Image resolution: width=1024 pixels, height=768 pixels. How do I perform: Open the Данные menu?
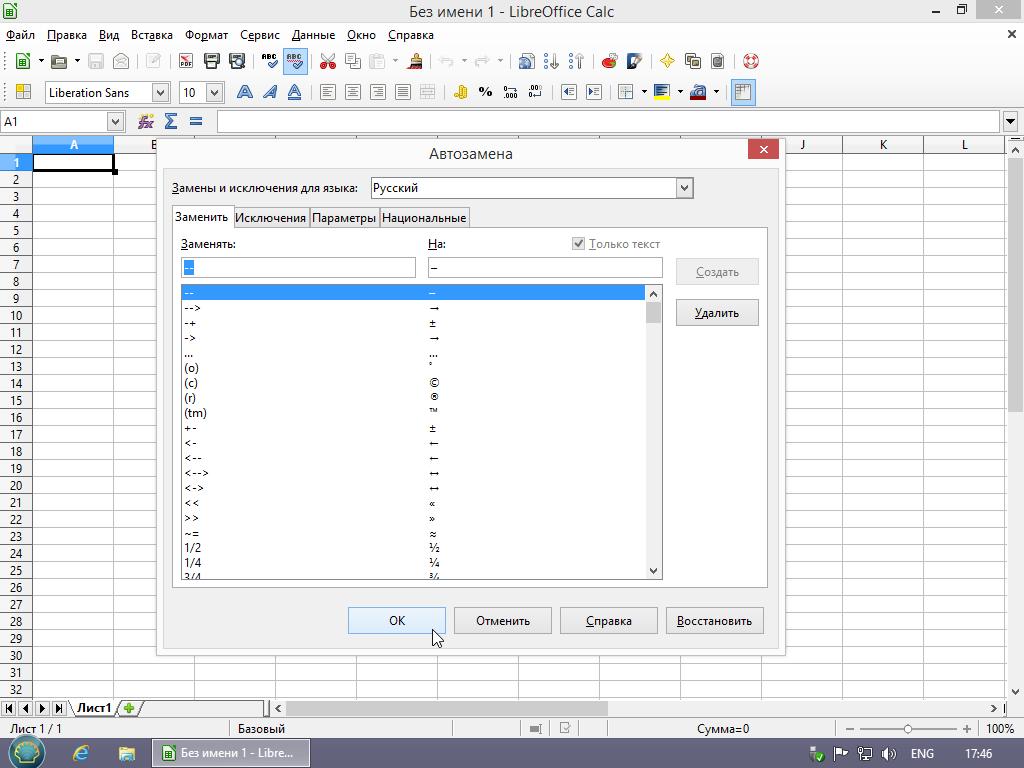(x=313, y=35)
